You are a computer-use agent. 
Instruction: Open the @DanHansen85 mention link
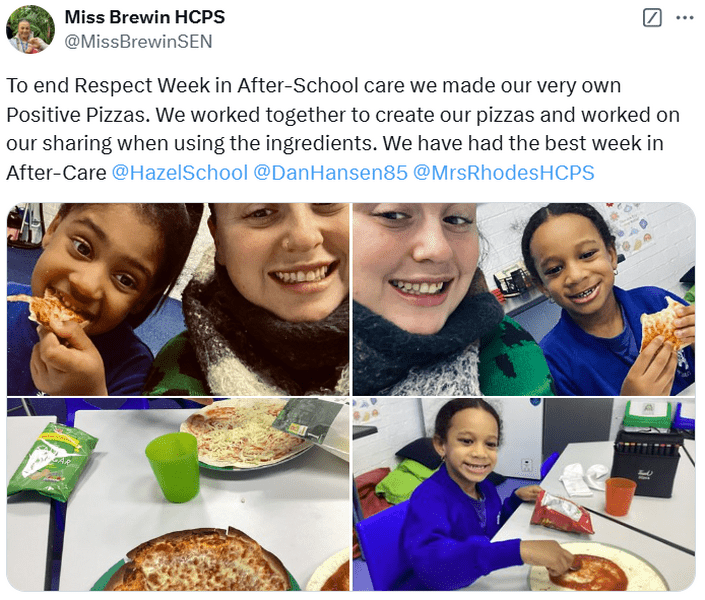[x=330, y=173]
